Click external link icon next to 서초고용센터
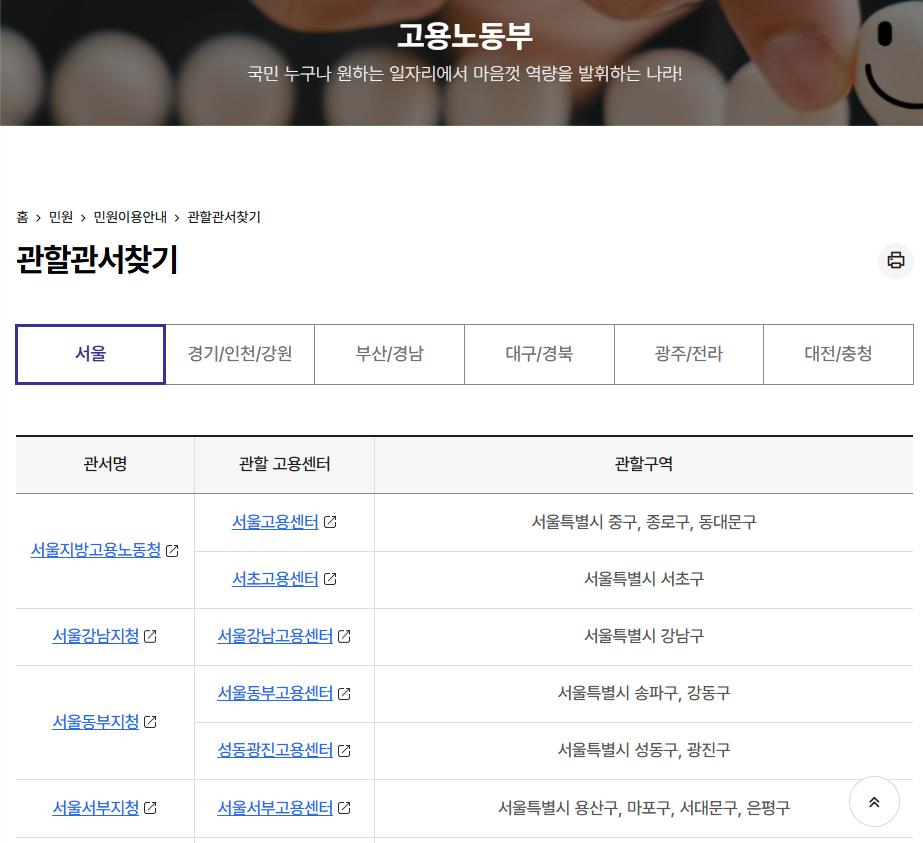Image resolution: width=923 pixels, height=843 pixels. [x=332, y=579]
